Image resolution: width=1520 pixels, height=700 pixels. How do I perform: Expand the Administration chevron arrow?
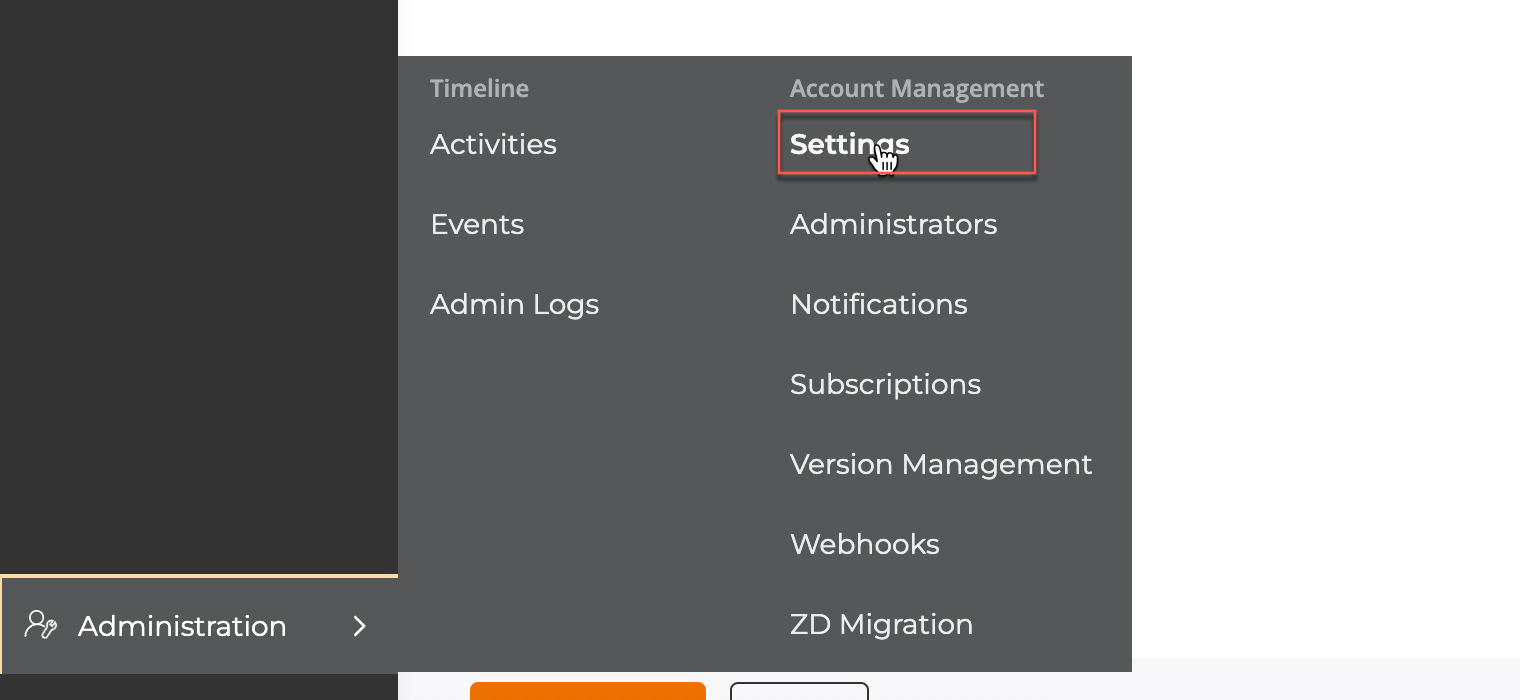[x=359, y=626]
